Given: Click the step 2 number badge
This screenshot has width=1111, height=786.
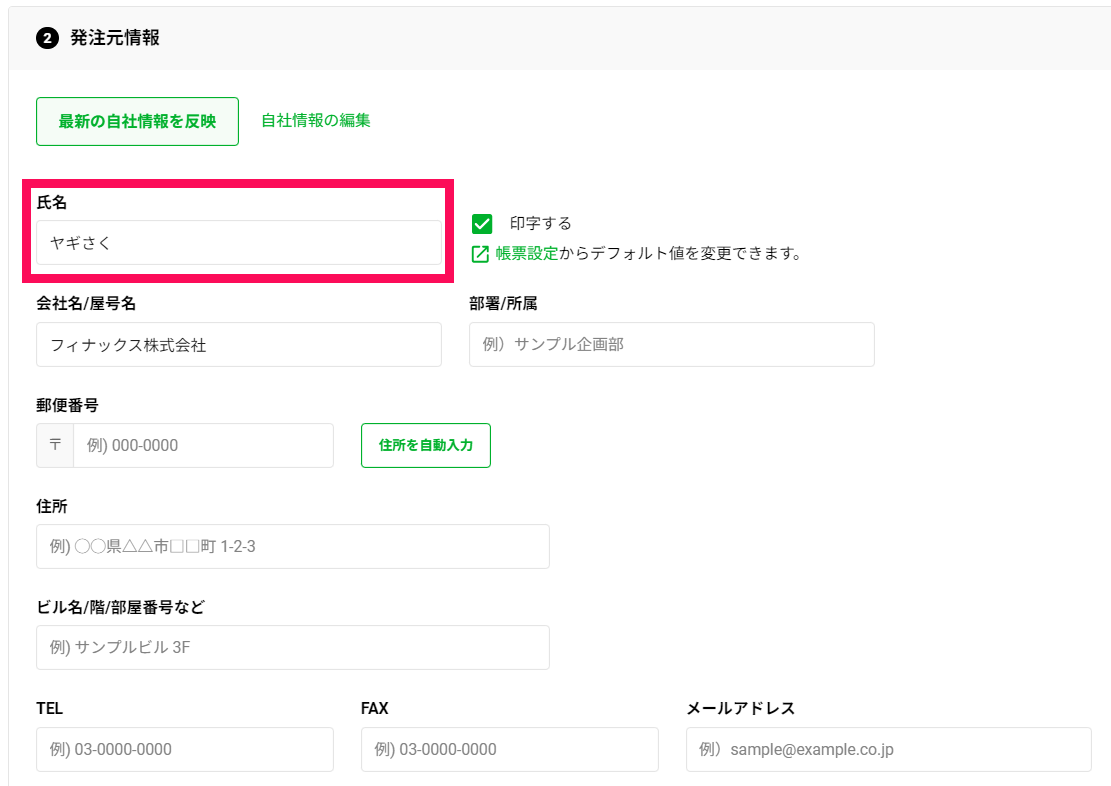Looking at the screenshot, I should [47, 39].
